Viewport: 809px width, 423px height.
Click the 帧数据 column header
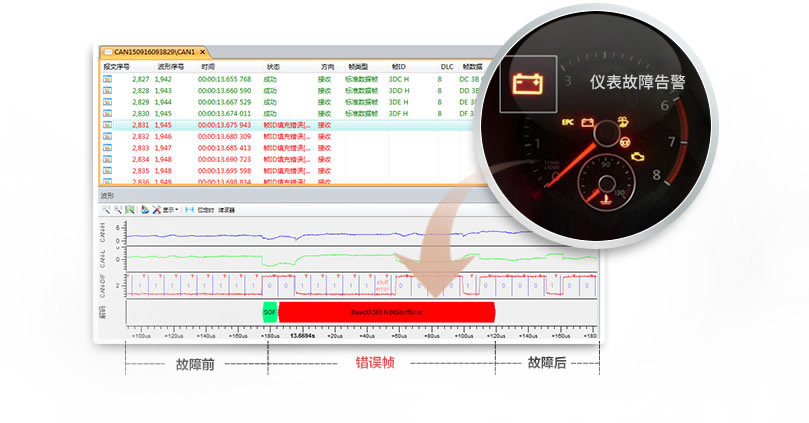(472, 67)
